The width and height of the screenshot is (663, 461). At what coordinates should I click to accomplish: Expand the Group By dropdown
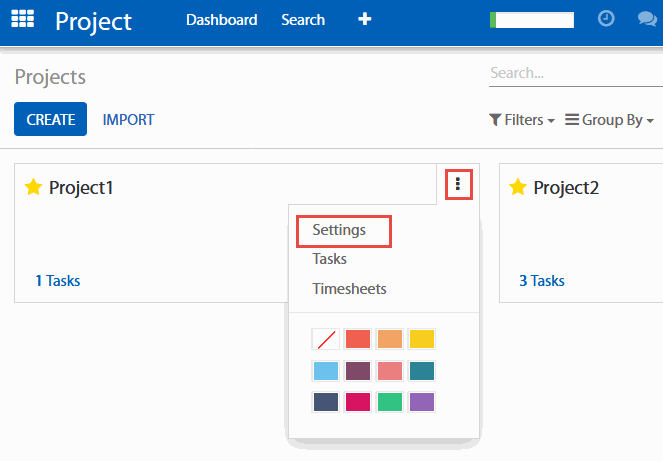(x=609, y=120)
